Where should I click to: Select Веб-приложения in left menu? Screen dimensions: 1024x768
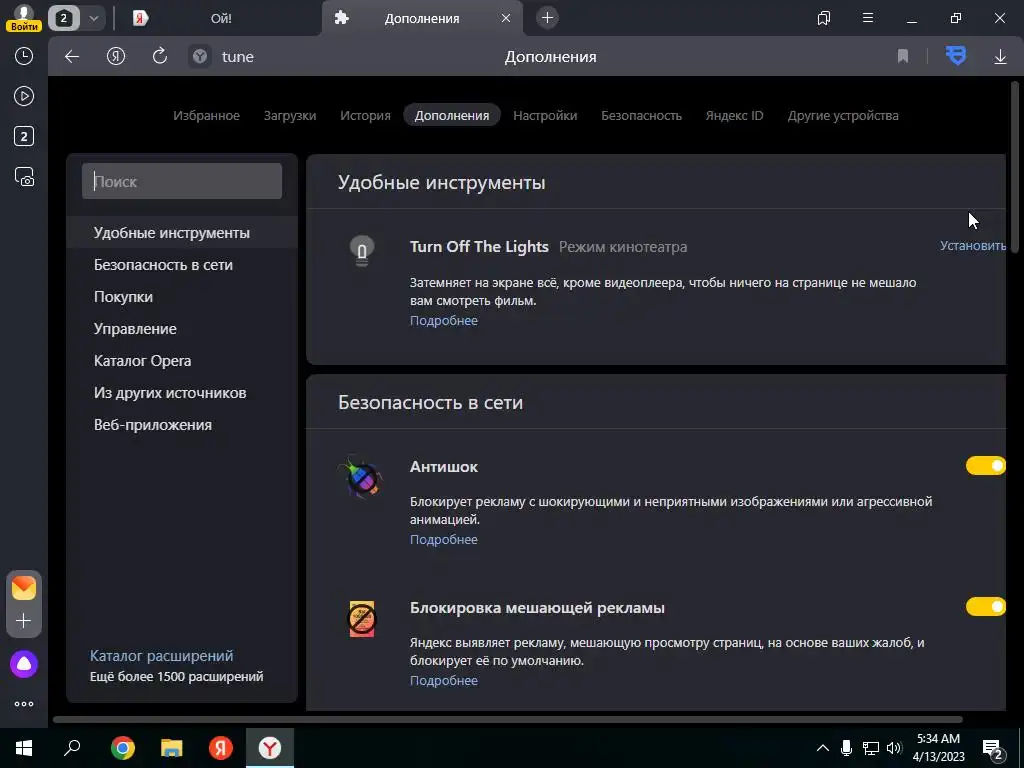pos(182,424)
